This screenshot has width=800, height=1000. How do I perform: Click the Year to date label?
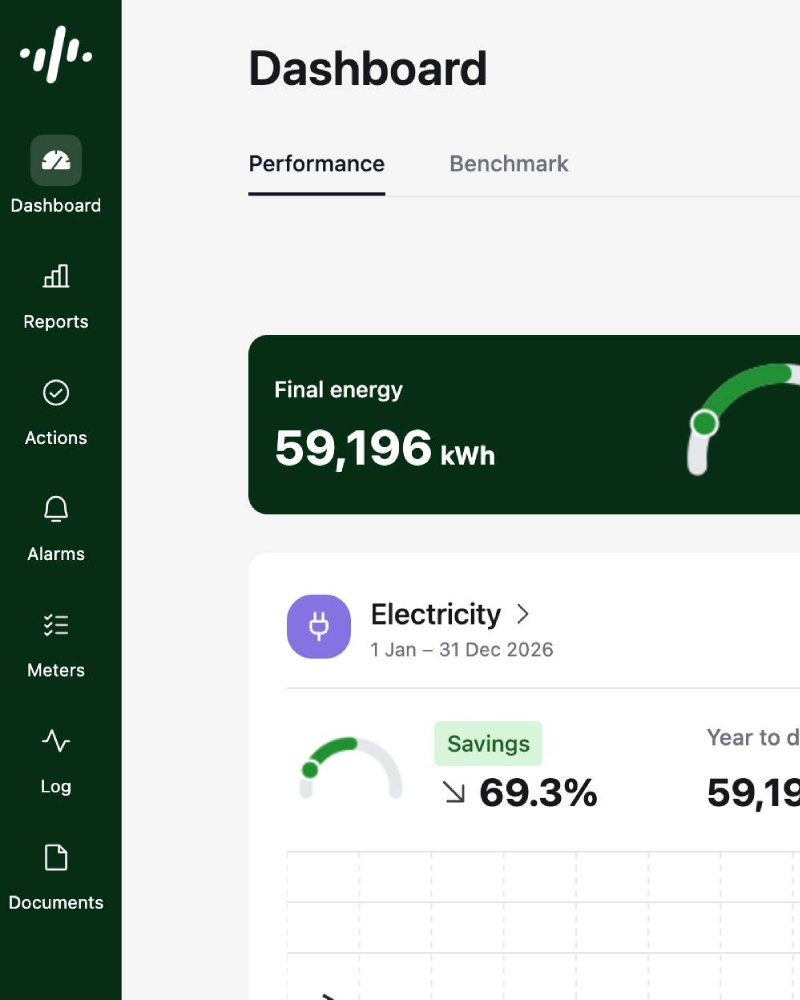pyautogui.click(x=752, y=738)
